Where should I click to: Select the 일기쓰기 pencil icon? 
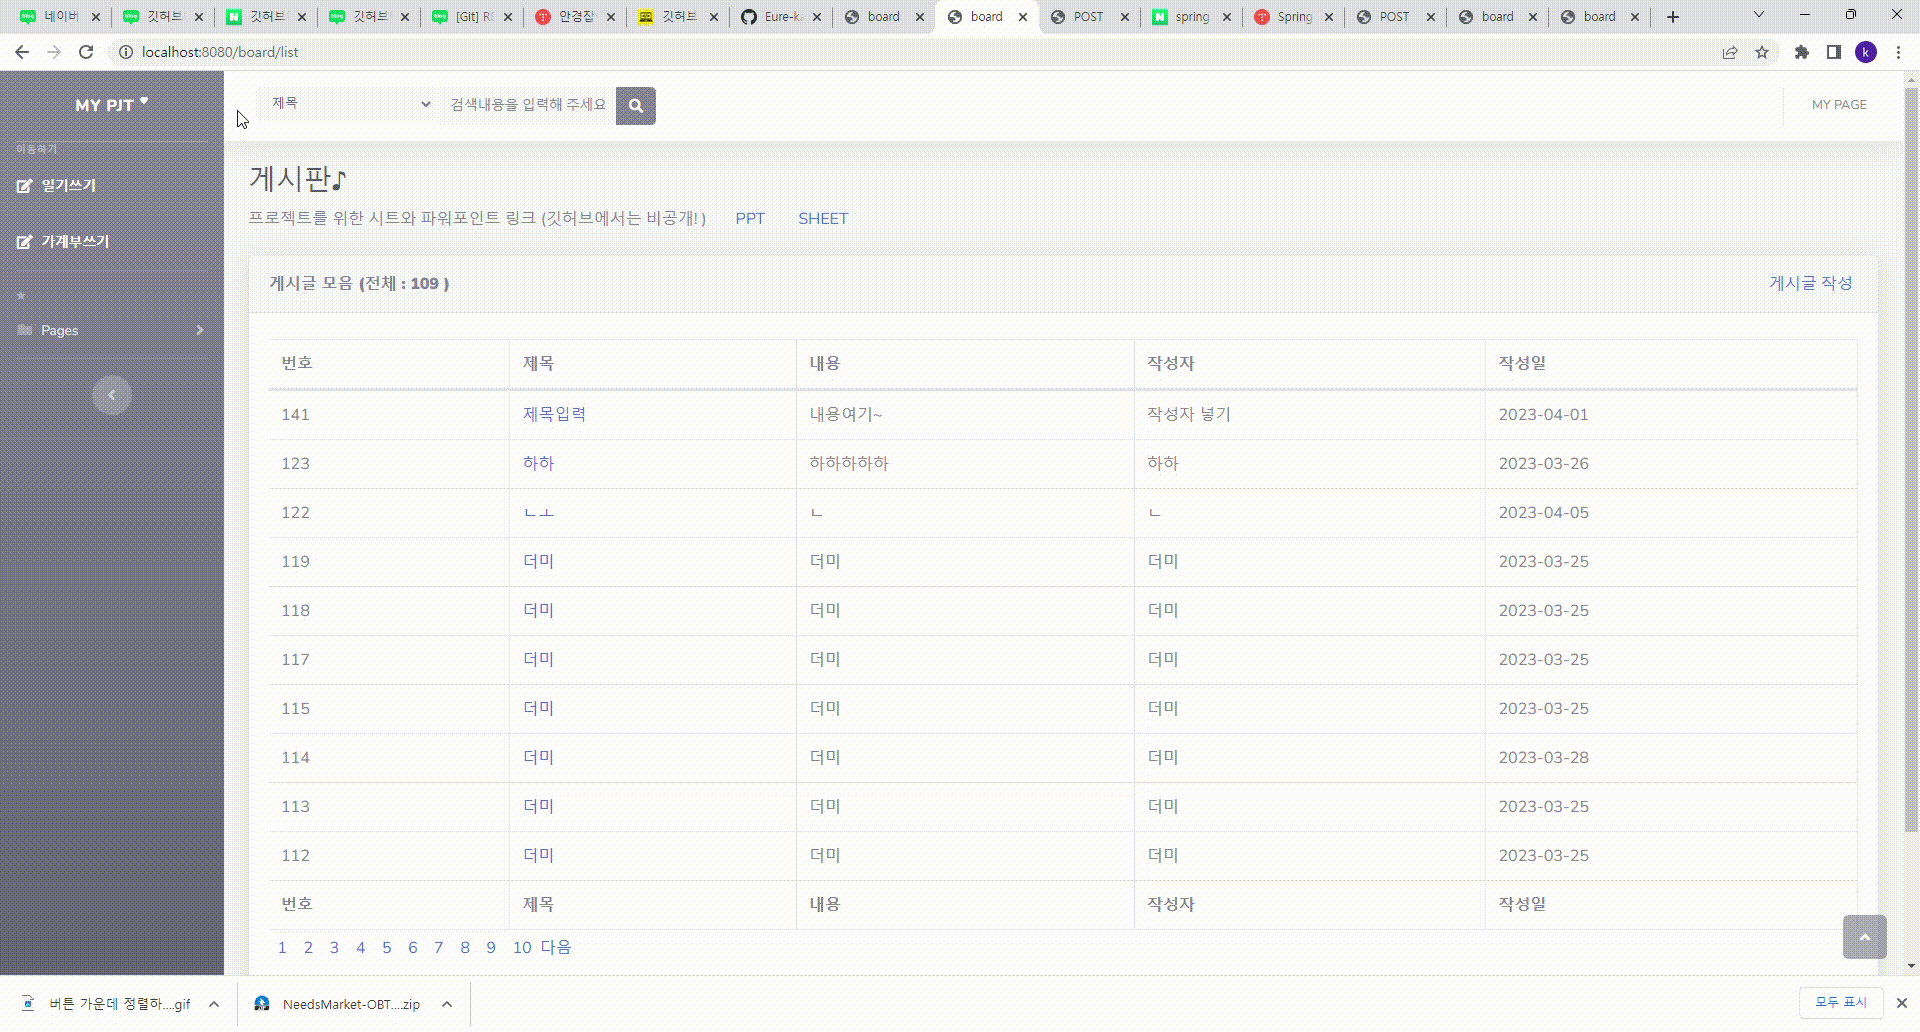pyautogui.click(x=24, y=184)
